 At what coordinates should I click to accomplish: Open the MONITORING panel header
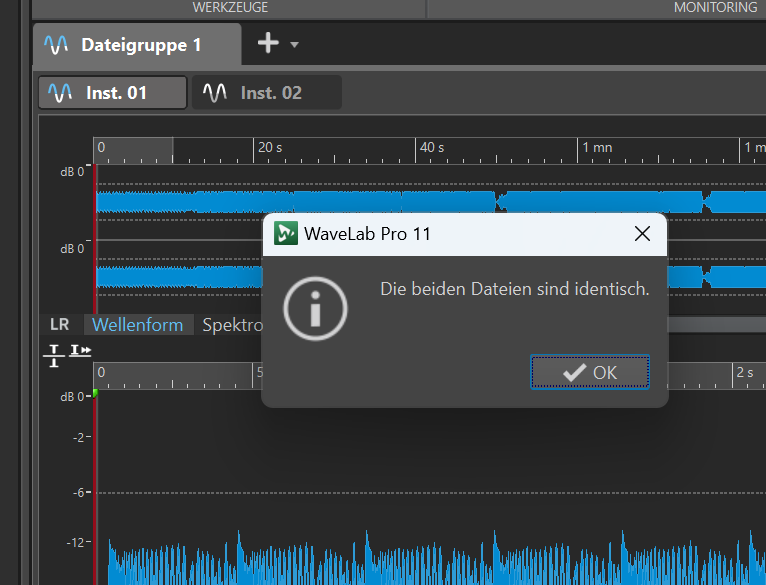click(x=714, y=7)
